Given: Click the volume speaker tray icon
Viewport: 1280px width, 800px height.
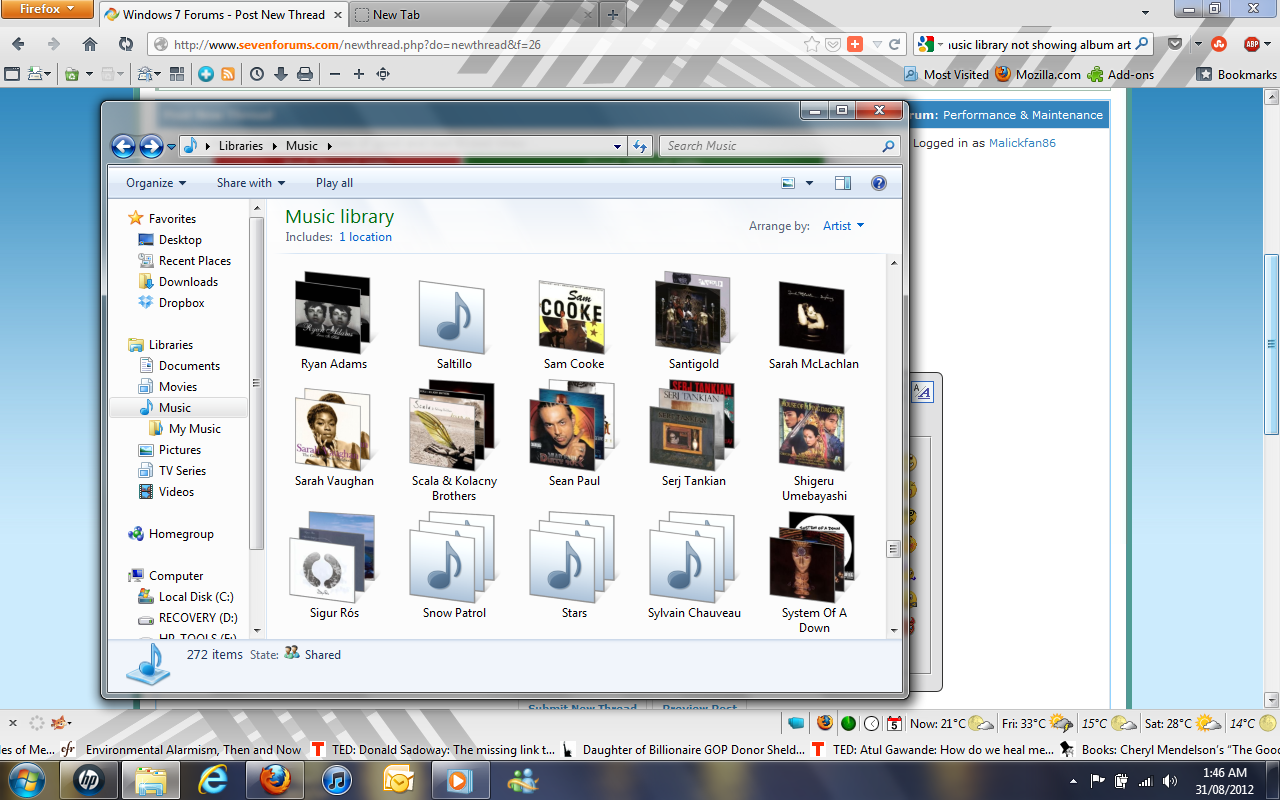Looking at the screenshot, I should [1170, 781].
